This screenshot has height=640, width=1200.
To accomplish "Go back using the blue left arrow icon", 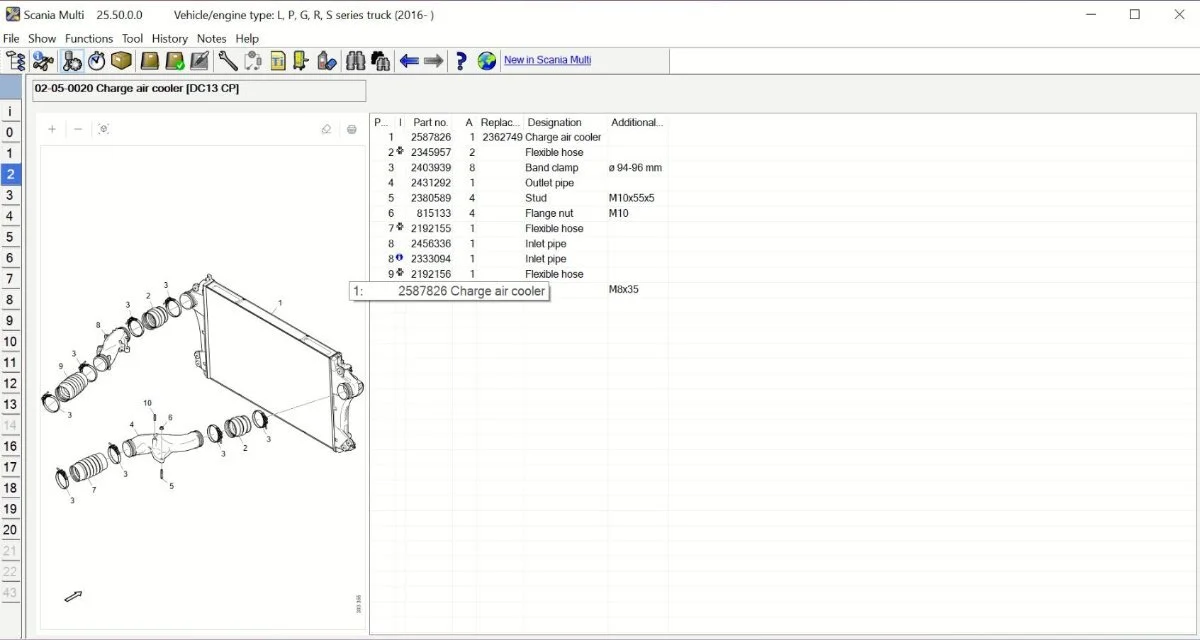I will [410, 60].
